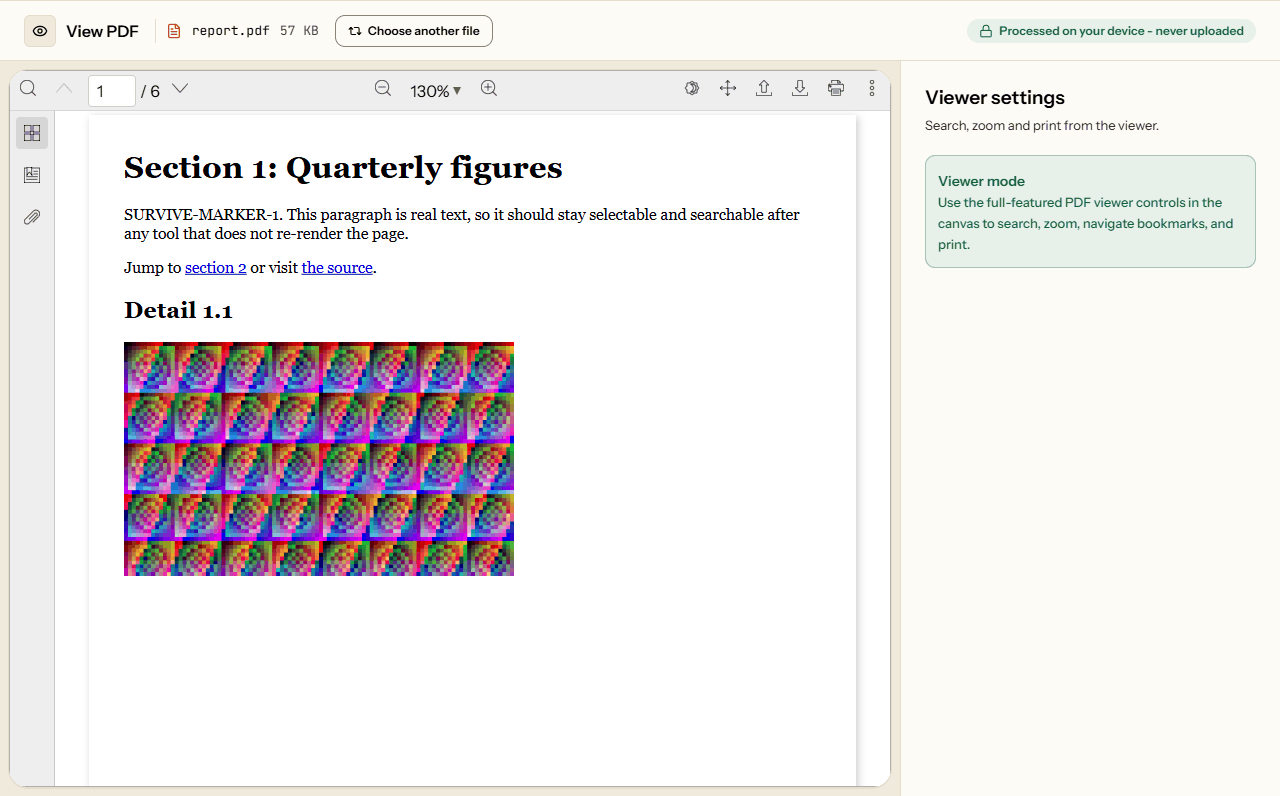Click the '/ 6' page total label
Image resolution: width=1280 pixels, height=796 pixels.
(150, 91)
